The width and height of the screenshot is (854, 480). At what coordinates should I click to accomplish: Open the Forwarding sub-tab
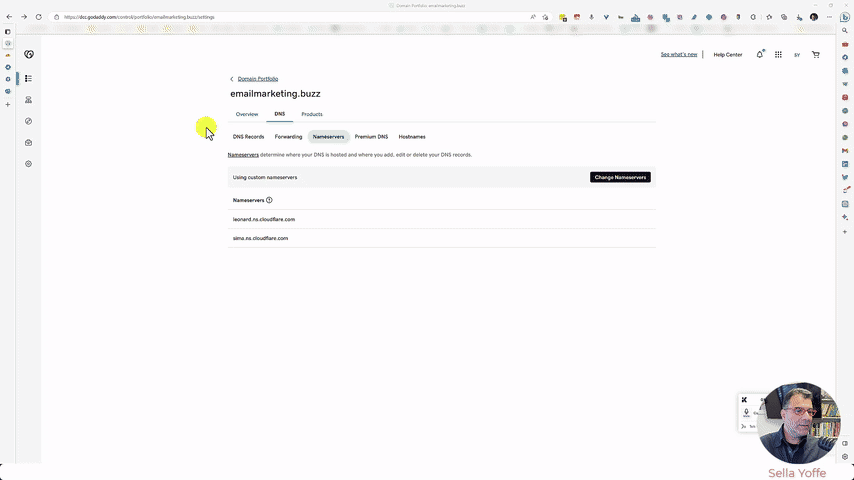[x=288, y=137]
